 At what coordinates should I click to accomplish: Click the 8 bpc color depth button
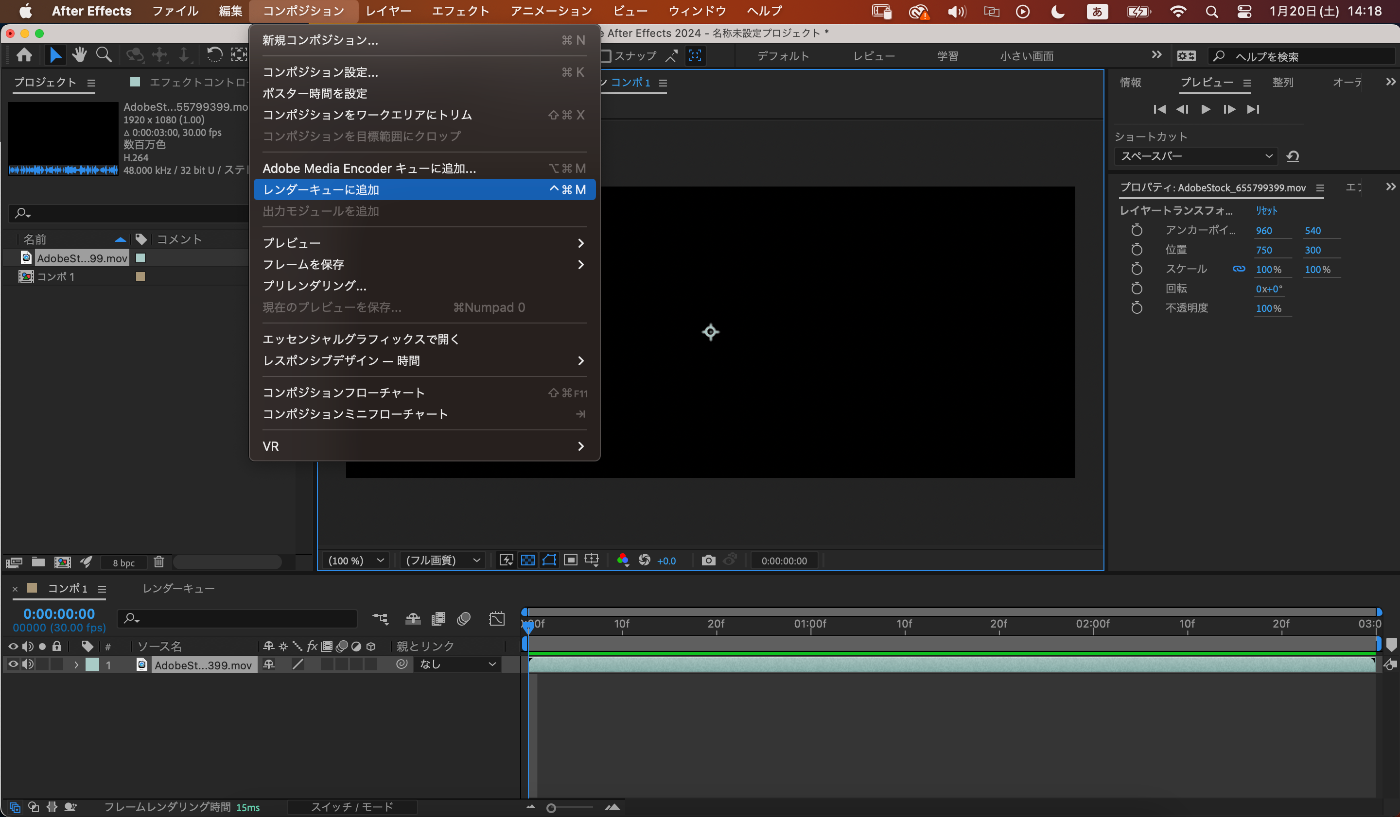[124, 562]
